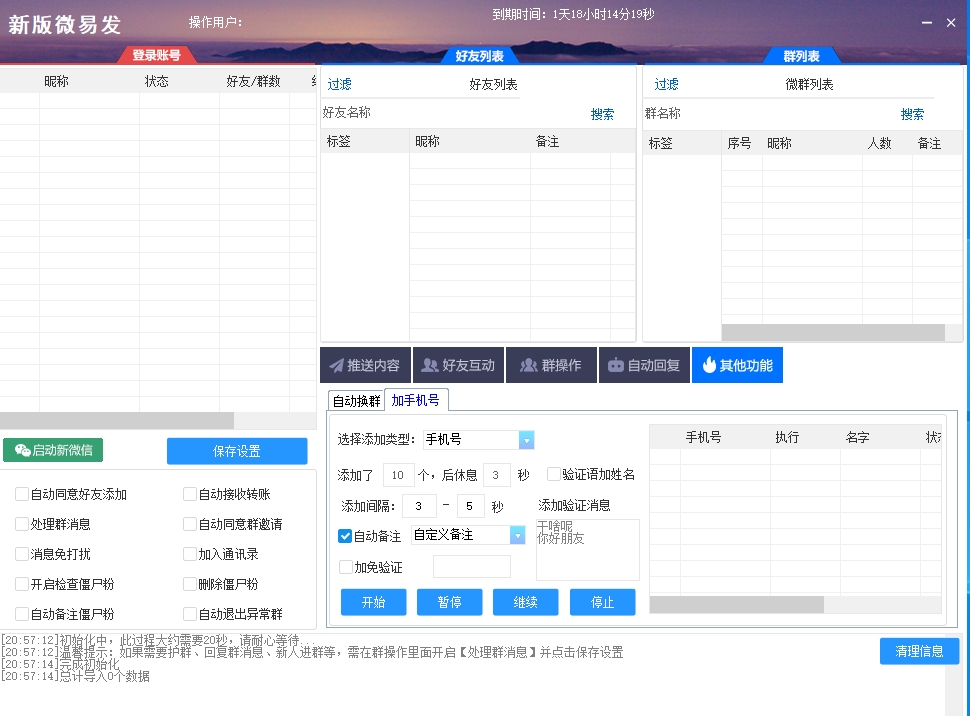Viewport: 970px width, 716px height.
Task: Click the 登录账号 red header tab
Action: click(157, 55)
